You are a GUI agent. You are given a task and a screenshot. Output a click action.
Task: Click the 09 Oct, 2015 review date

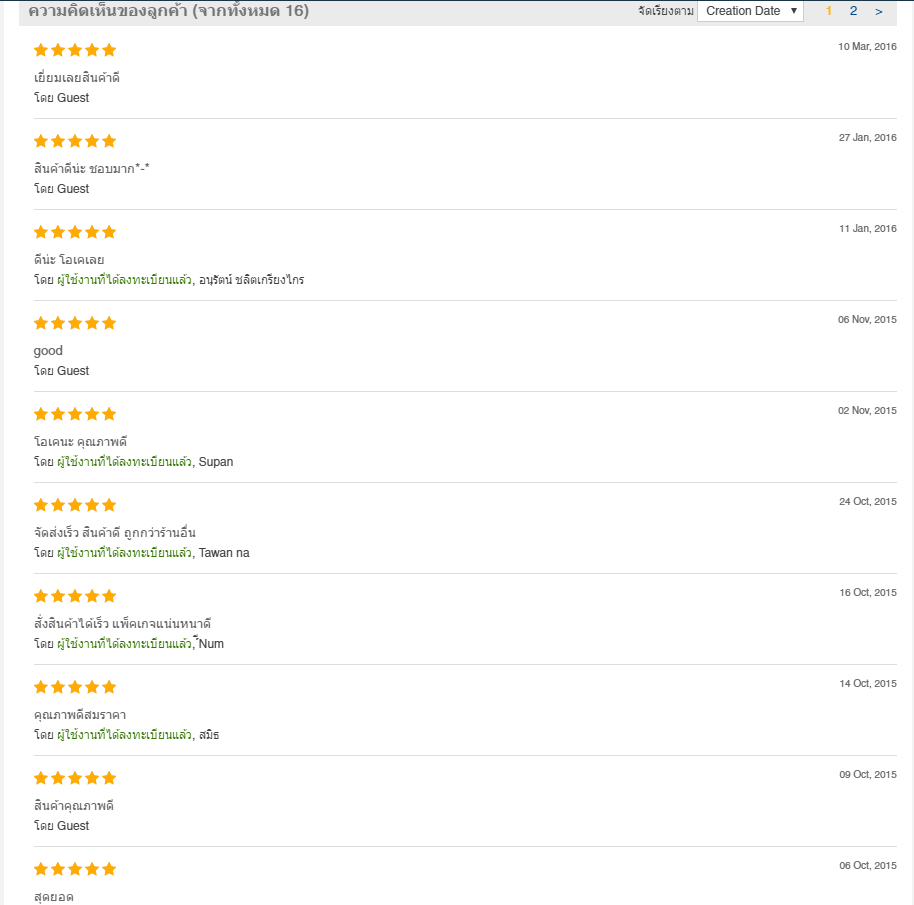[x=867, y=775]
